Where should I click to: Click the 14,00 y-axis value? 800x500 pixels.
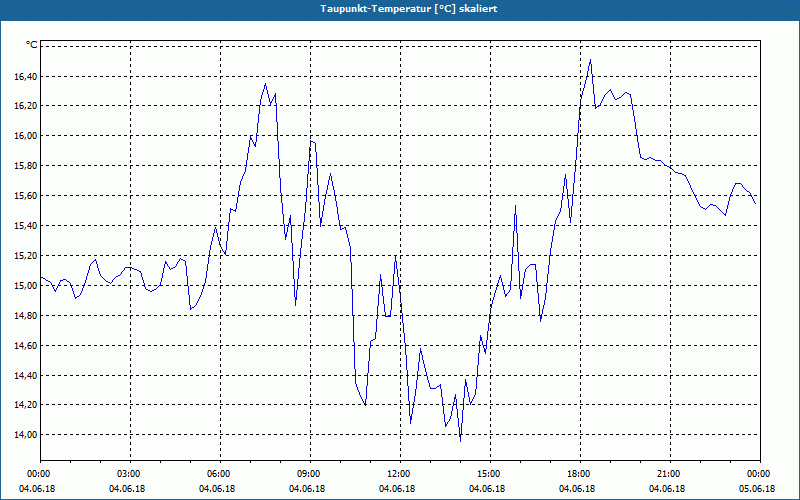point(24,435)
